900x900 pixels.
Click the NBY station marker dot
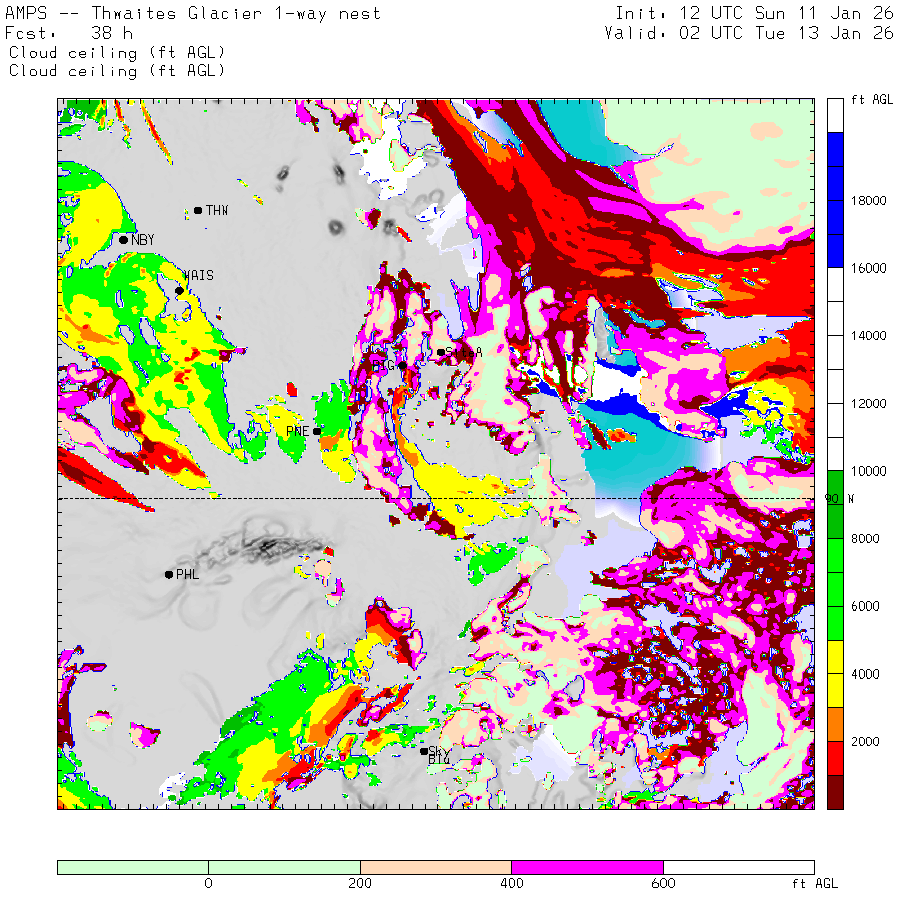[123, 240]
